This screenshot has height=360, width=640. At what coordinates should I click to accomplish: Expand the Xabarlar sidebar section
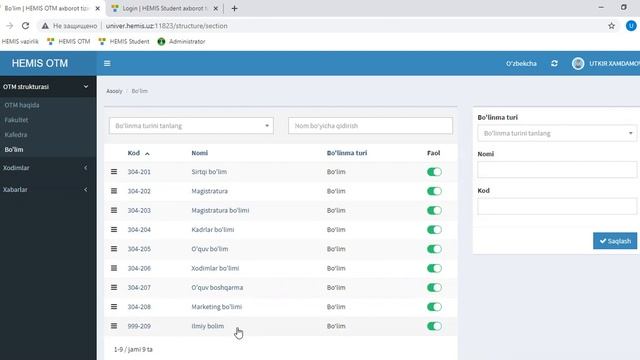(x=48, y=189)
